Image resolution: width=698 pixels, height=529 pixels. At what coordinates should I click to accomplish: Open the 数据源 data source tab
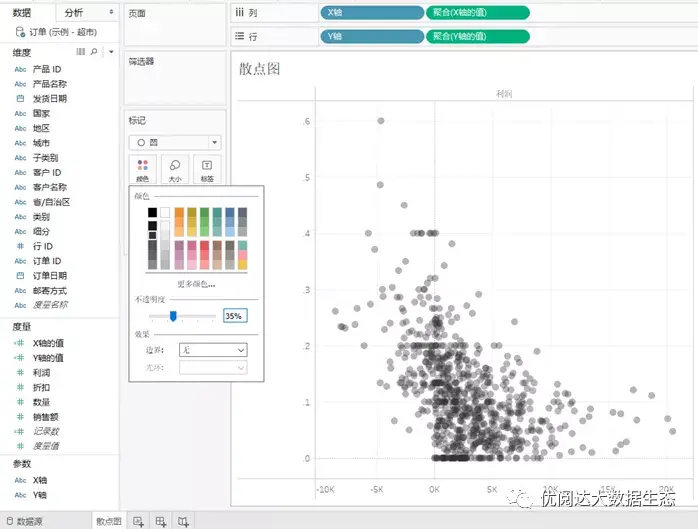coord(24,521)
